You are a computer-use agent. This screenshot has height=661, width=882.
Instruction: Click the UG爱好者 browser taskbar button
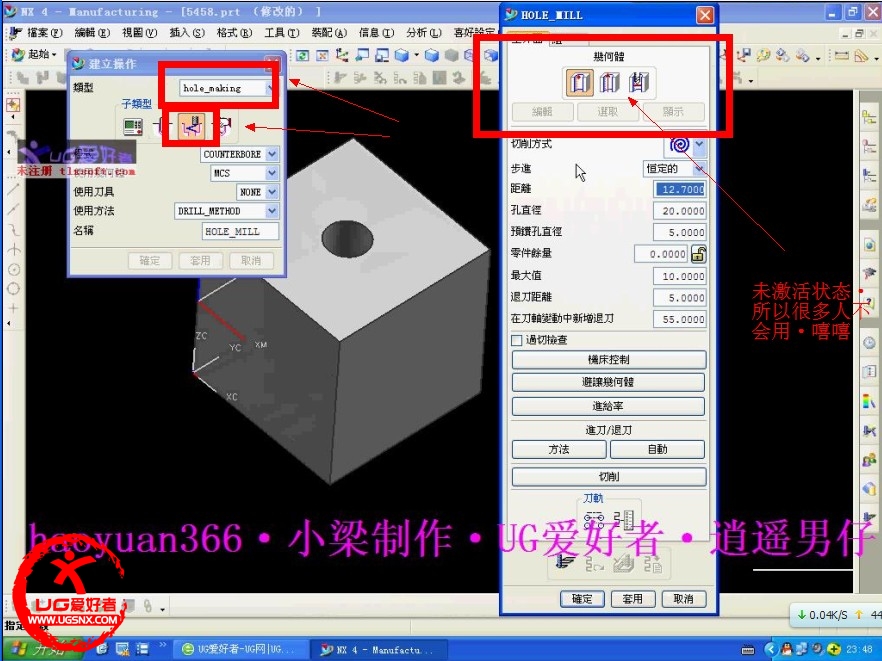click(240, 649)
